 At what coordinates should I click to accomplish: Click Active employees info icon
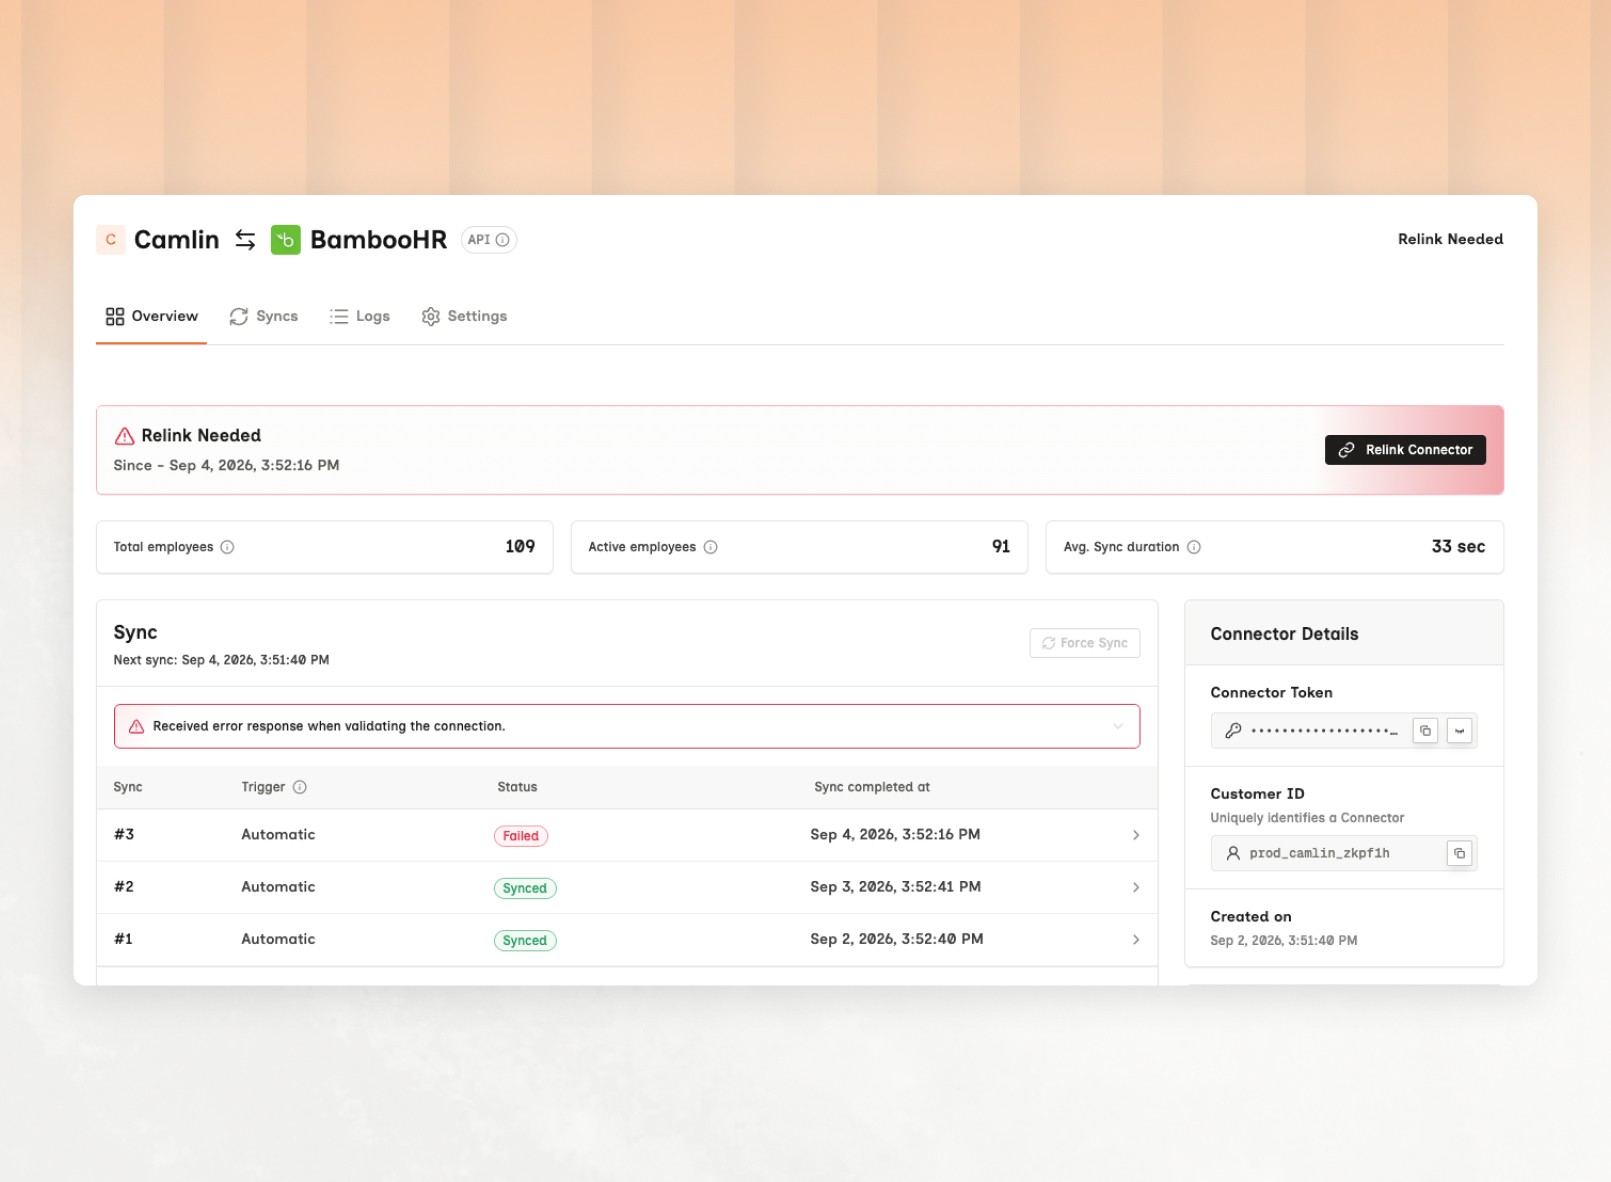pos(710,547)
